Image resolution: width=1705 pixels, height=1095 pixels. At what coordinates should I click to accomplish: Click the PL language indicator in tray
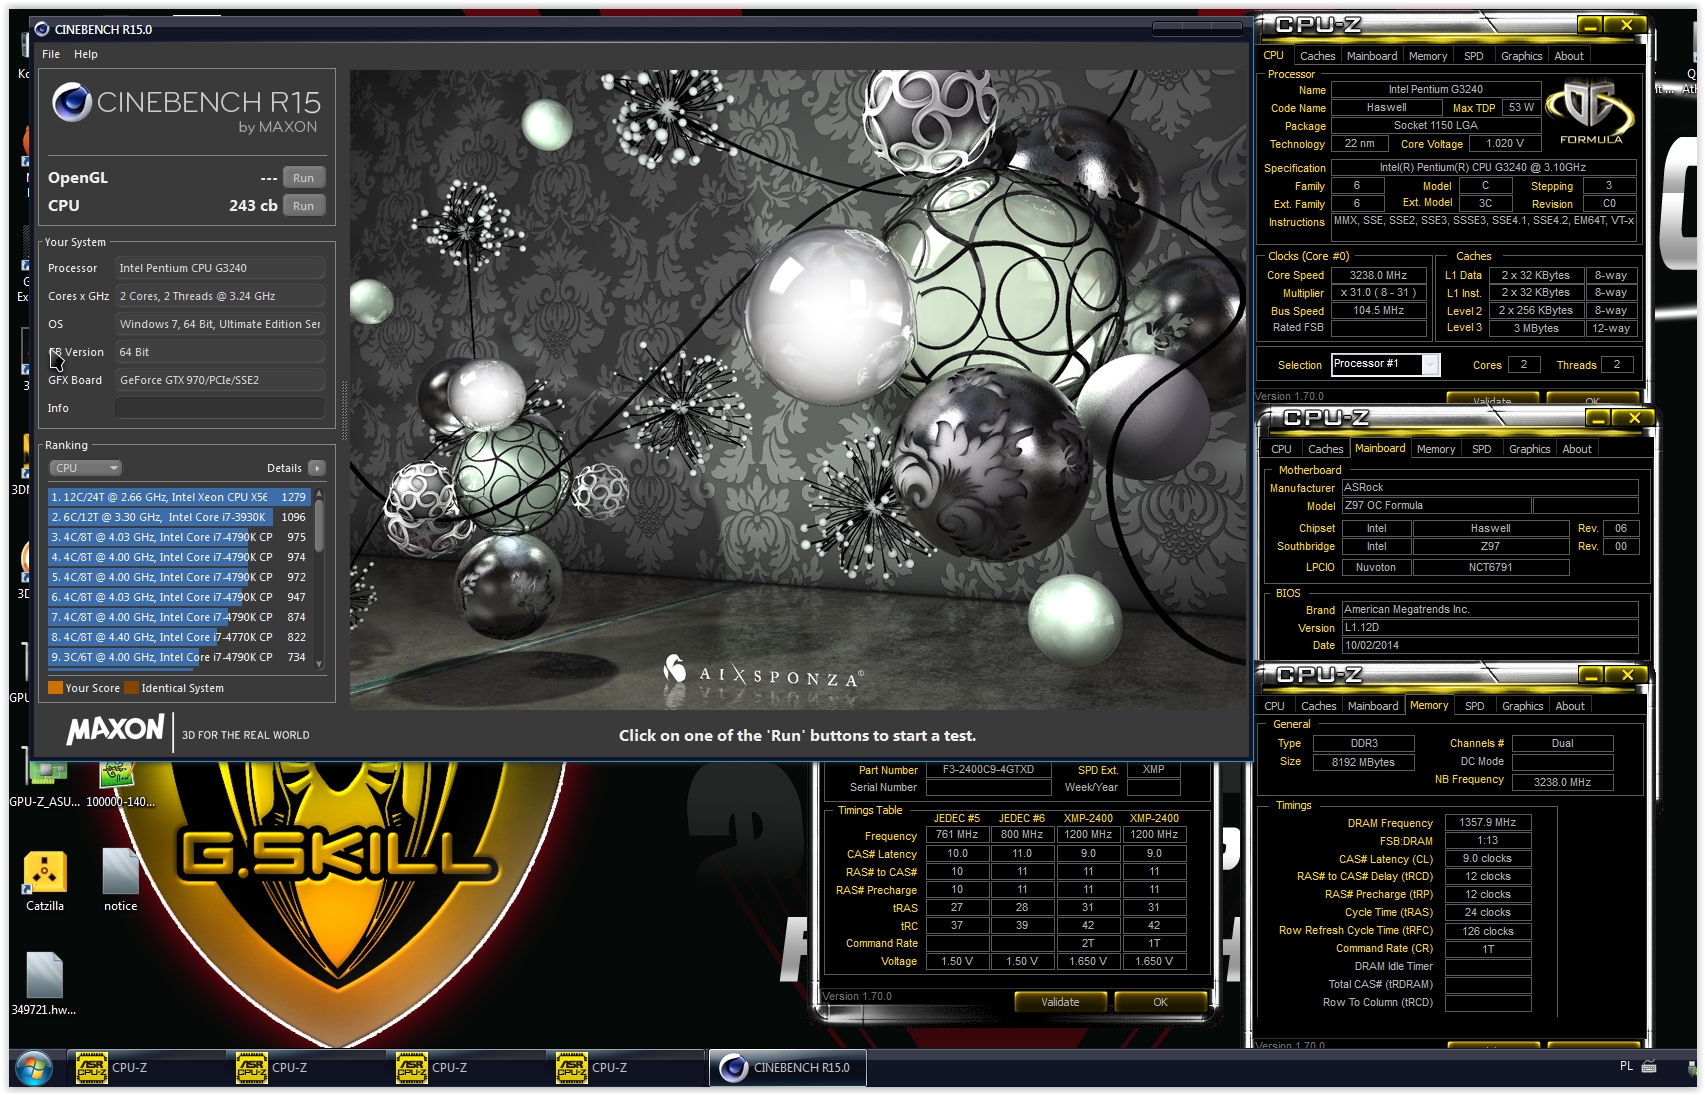pyautogui.click(x=1626, y=1066)
